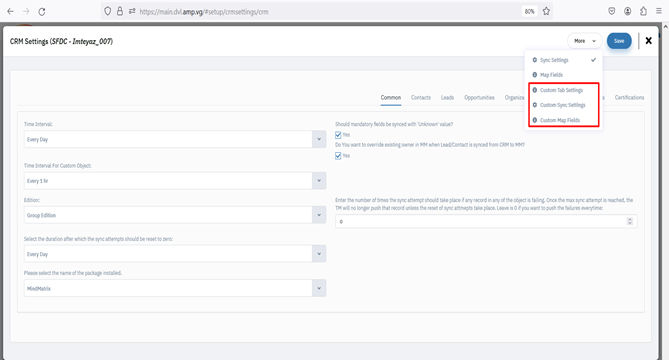Image resolution: width=669 pixels, height=360 pixels.
Task: Close the CRM Settings dialog with X
Action: tap(649, 41)
